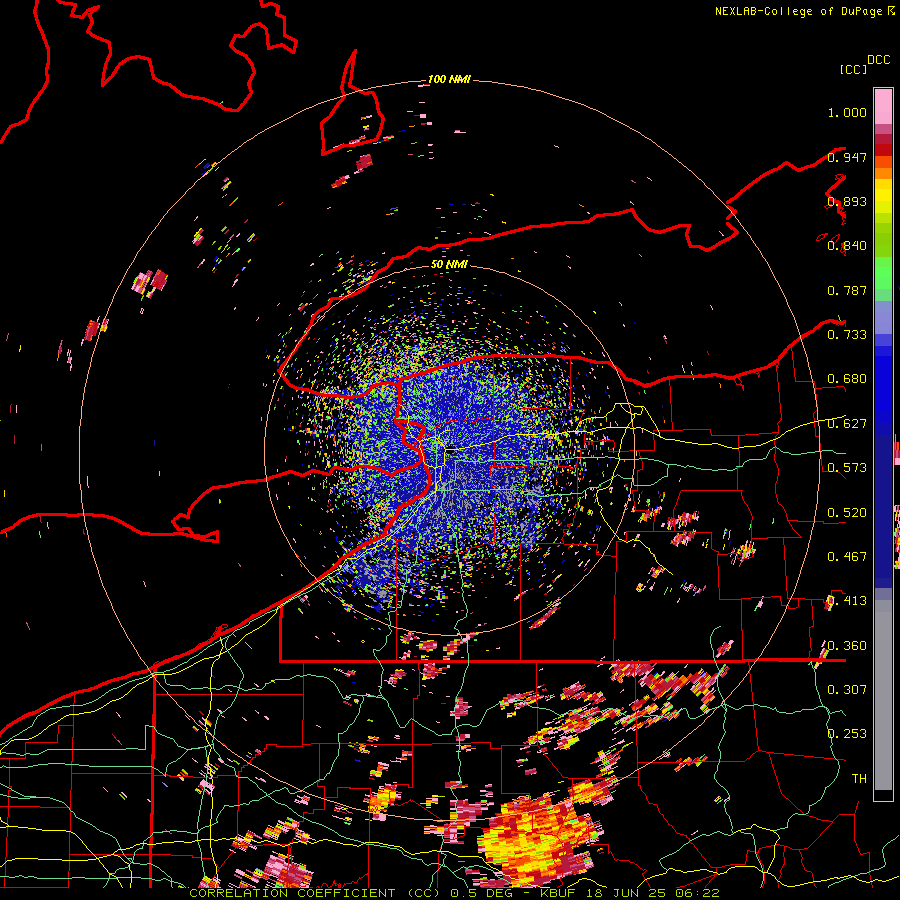Viewport: 900px width, 900px height.
Task: Select the 0.413 scale value
Action: pos(847,601)
